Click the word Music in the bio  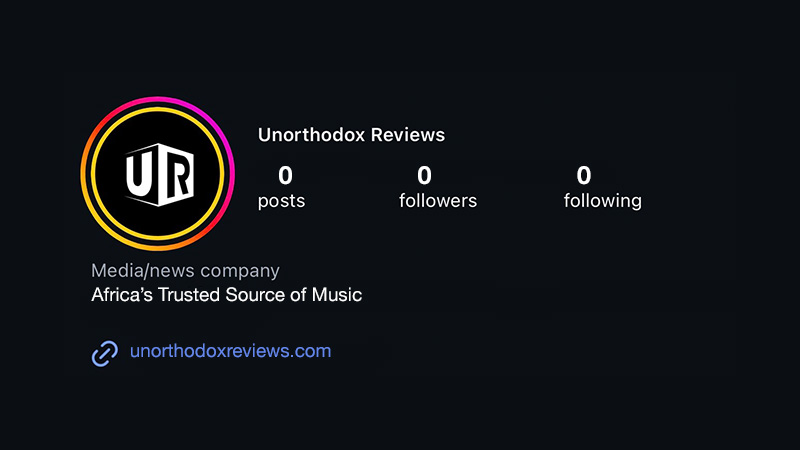click(x=337, y=295)
